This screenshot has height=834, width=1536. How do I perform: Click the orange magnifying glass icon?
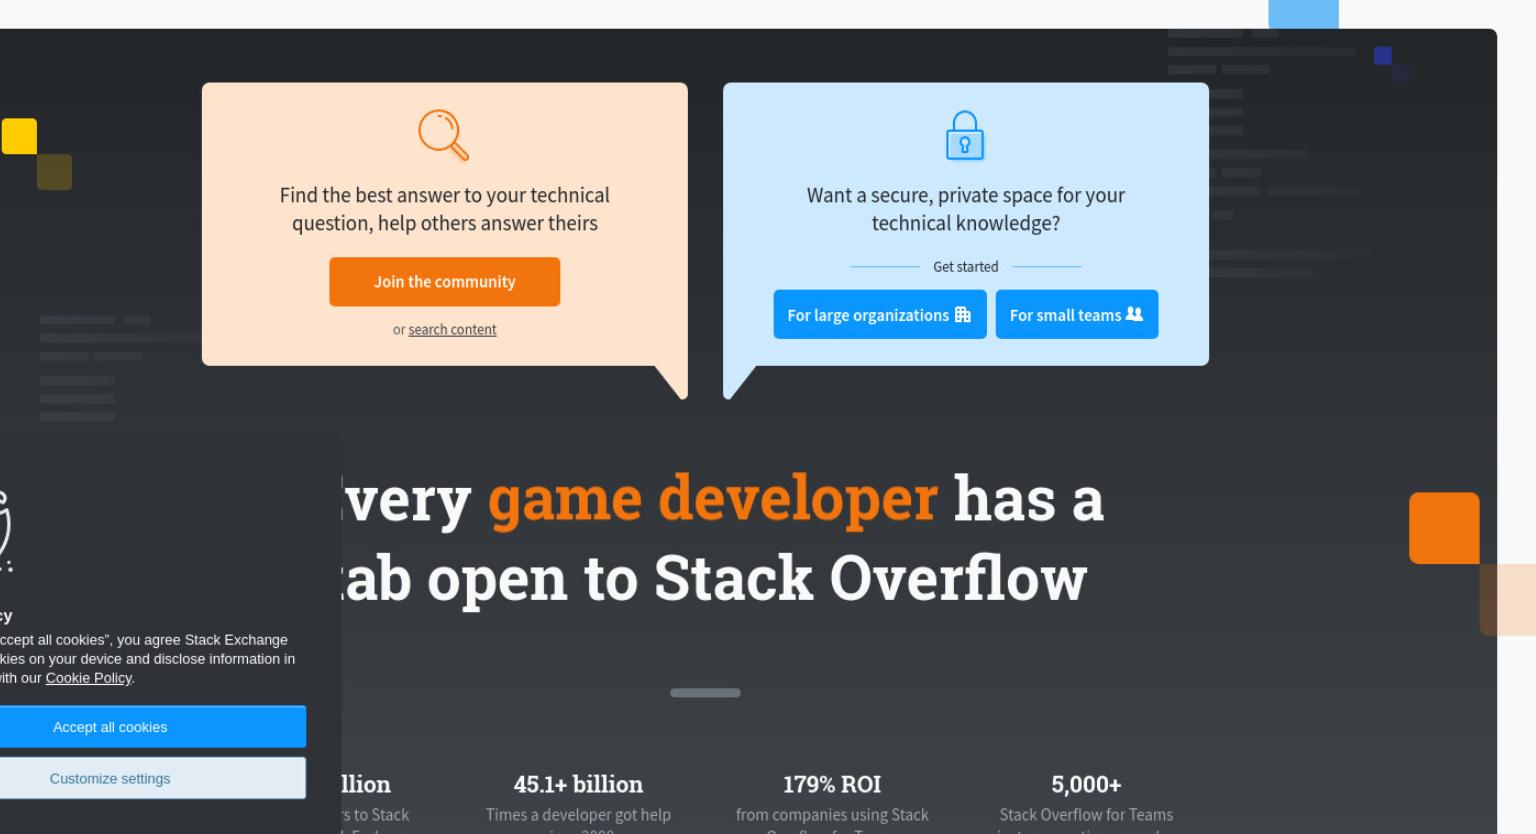tap(444, 135)
